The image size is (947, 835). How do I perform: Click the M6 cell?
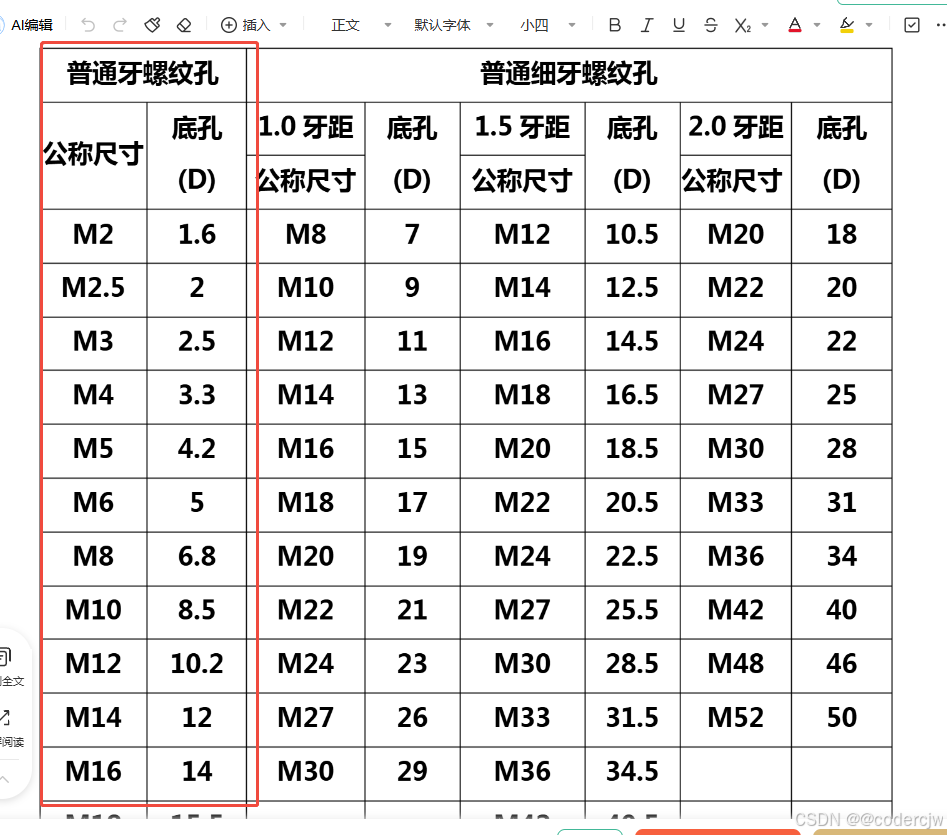[94, 503]
